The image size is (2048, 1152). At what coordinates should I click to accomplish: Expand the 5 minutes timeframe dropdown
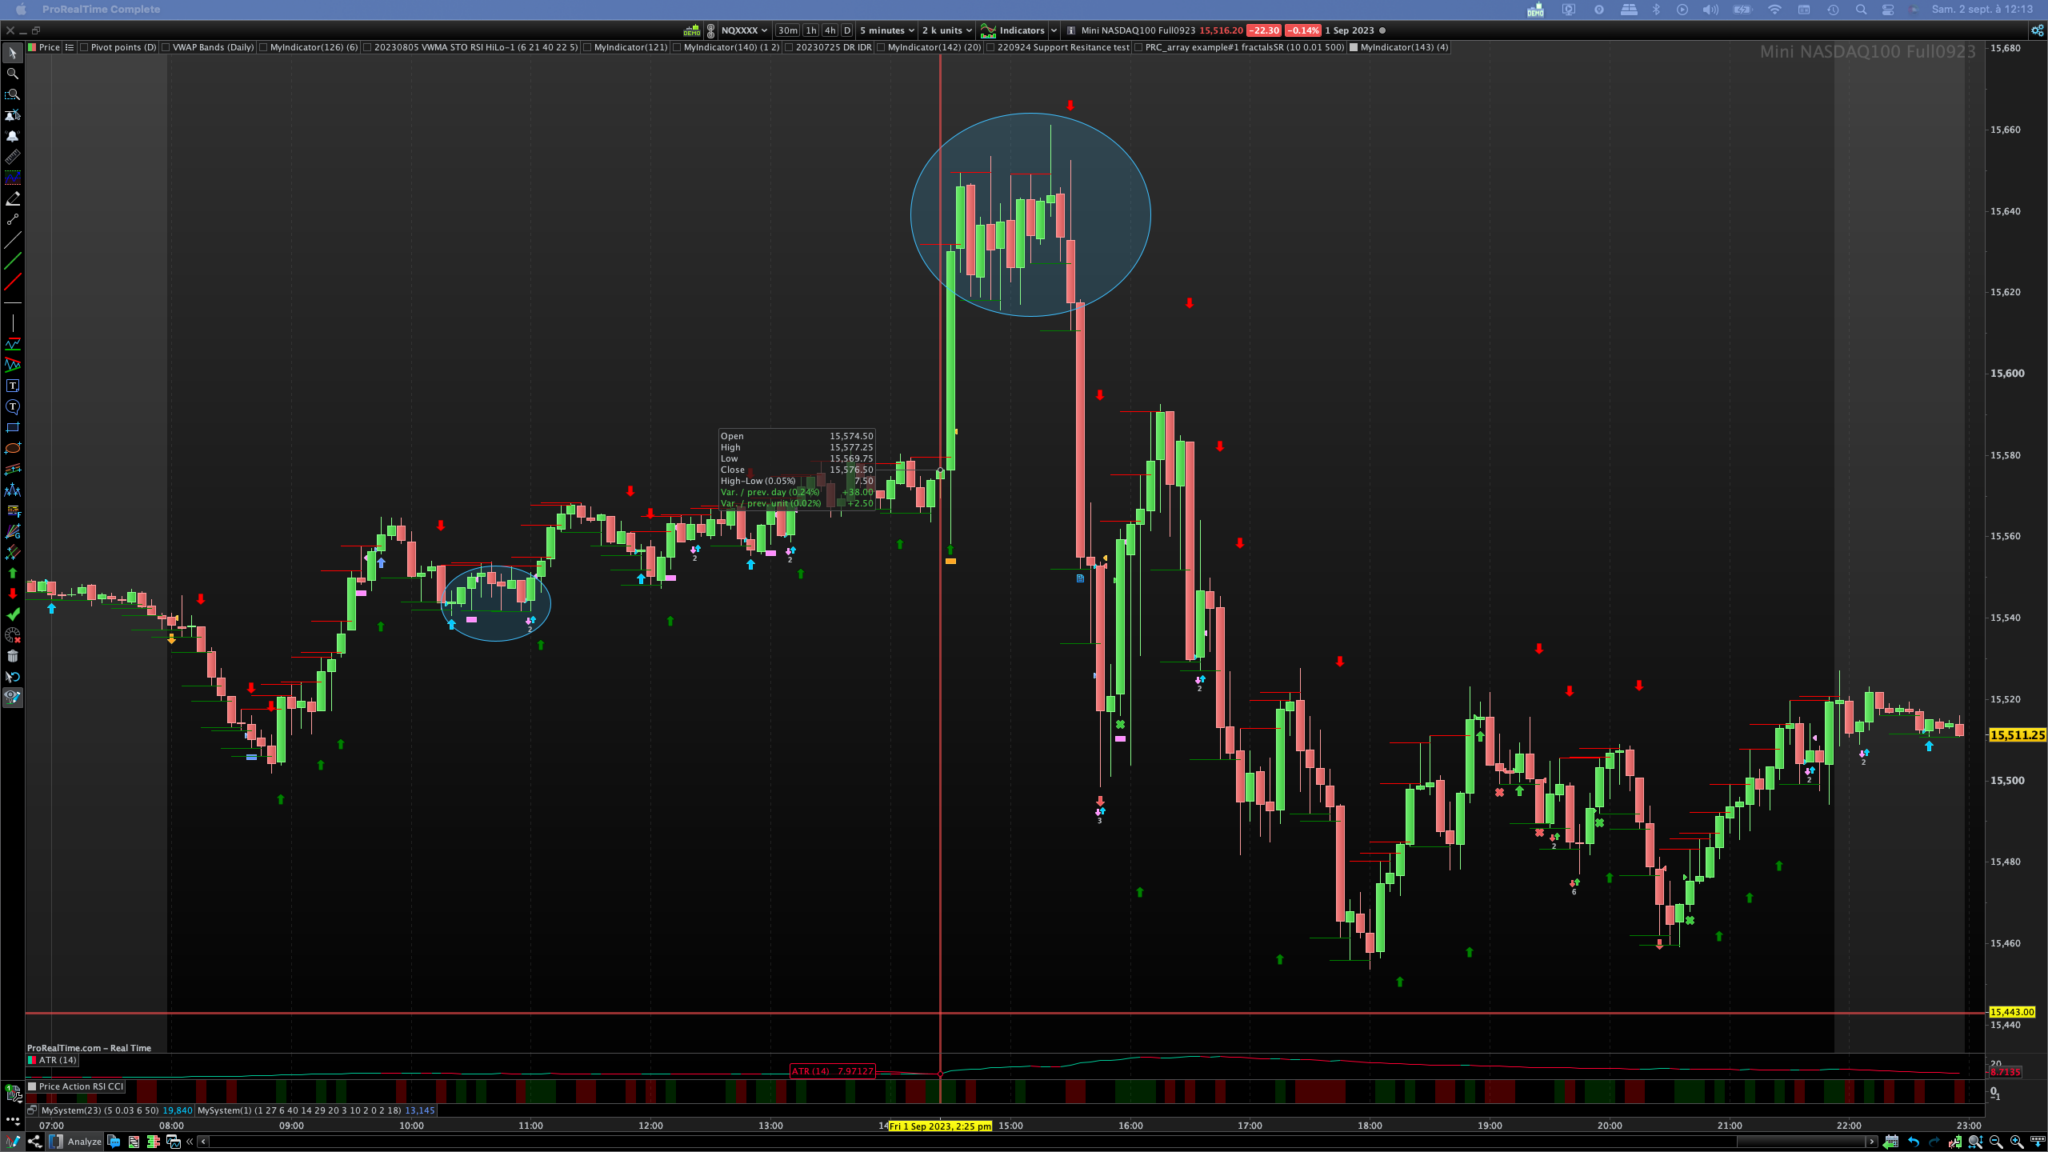[x=886, y=30]
